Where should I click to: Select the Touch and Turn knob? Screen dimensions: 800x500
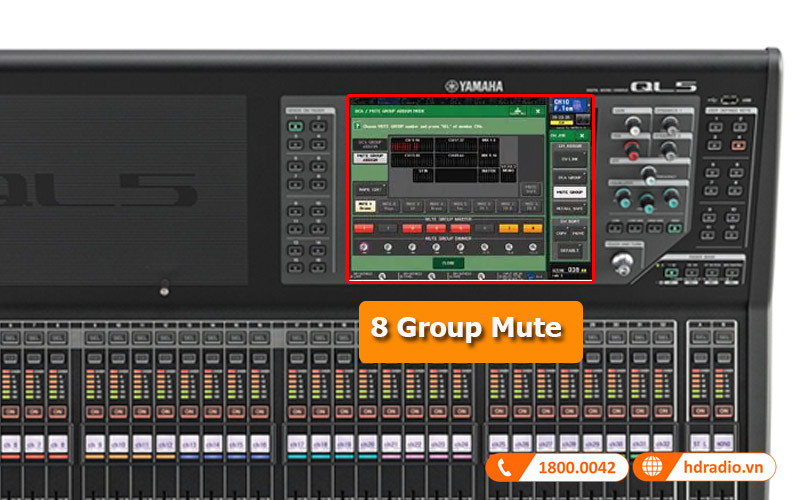click(x=622, y=263)
